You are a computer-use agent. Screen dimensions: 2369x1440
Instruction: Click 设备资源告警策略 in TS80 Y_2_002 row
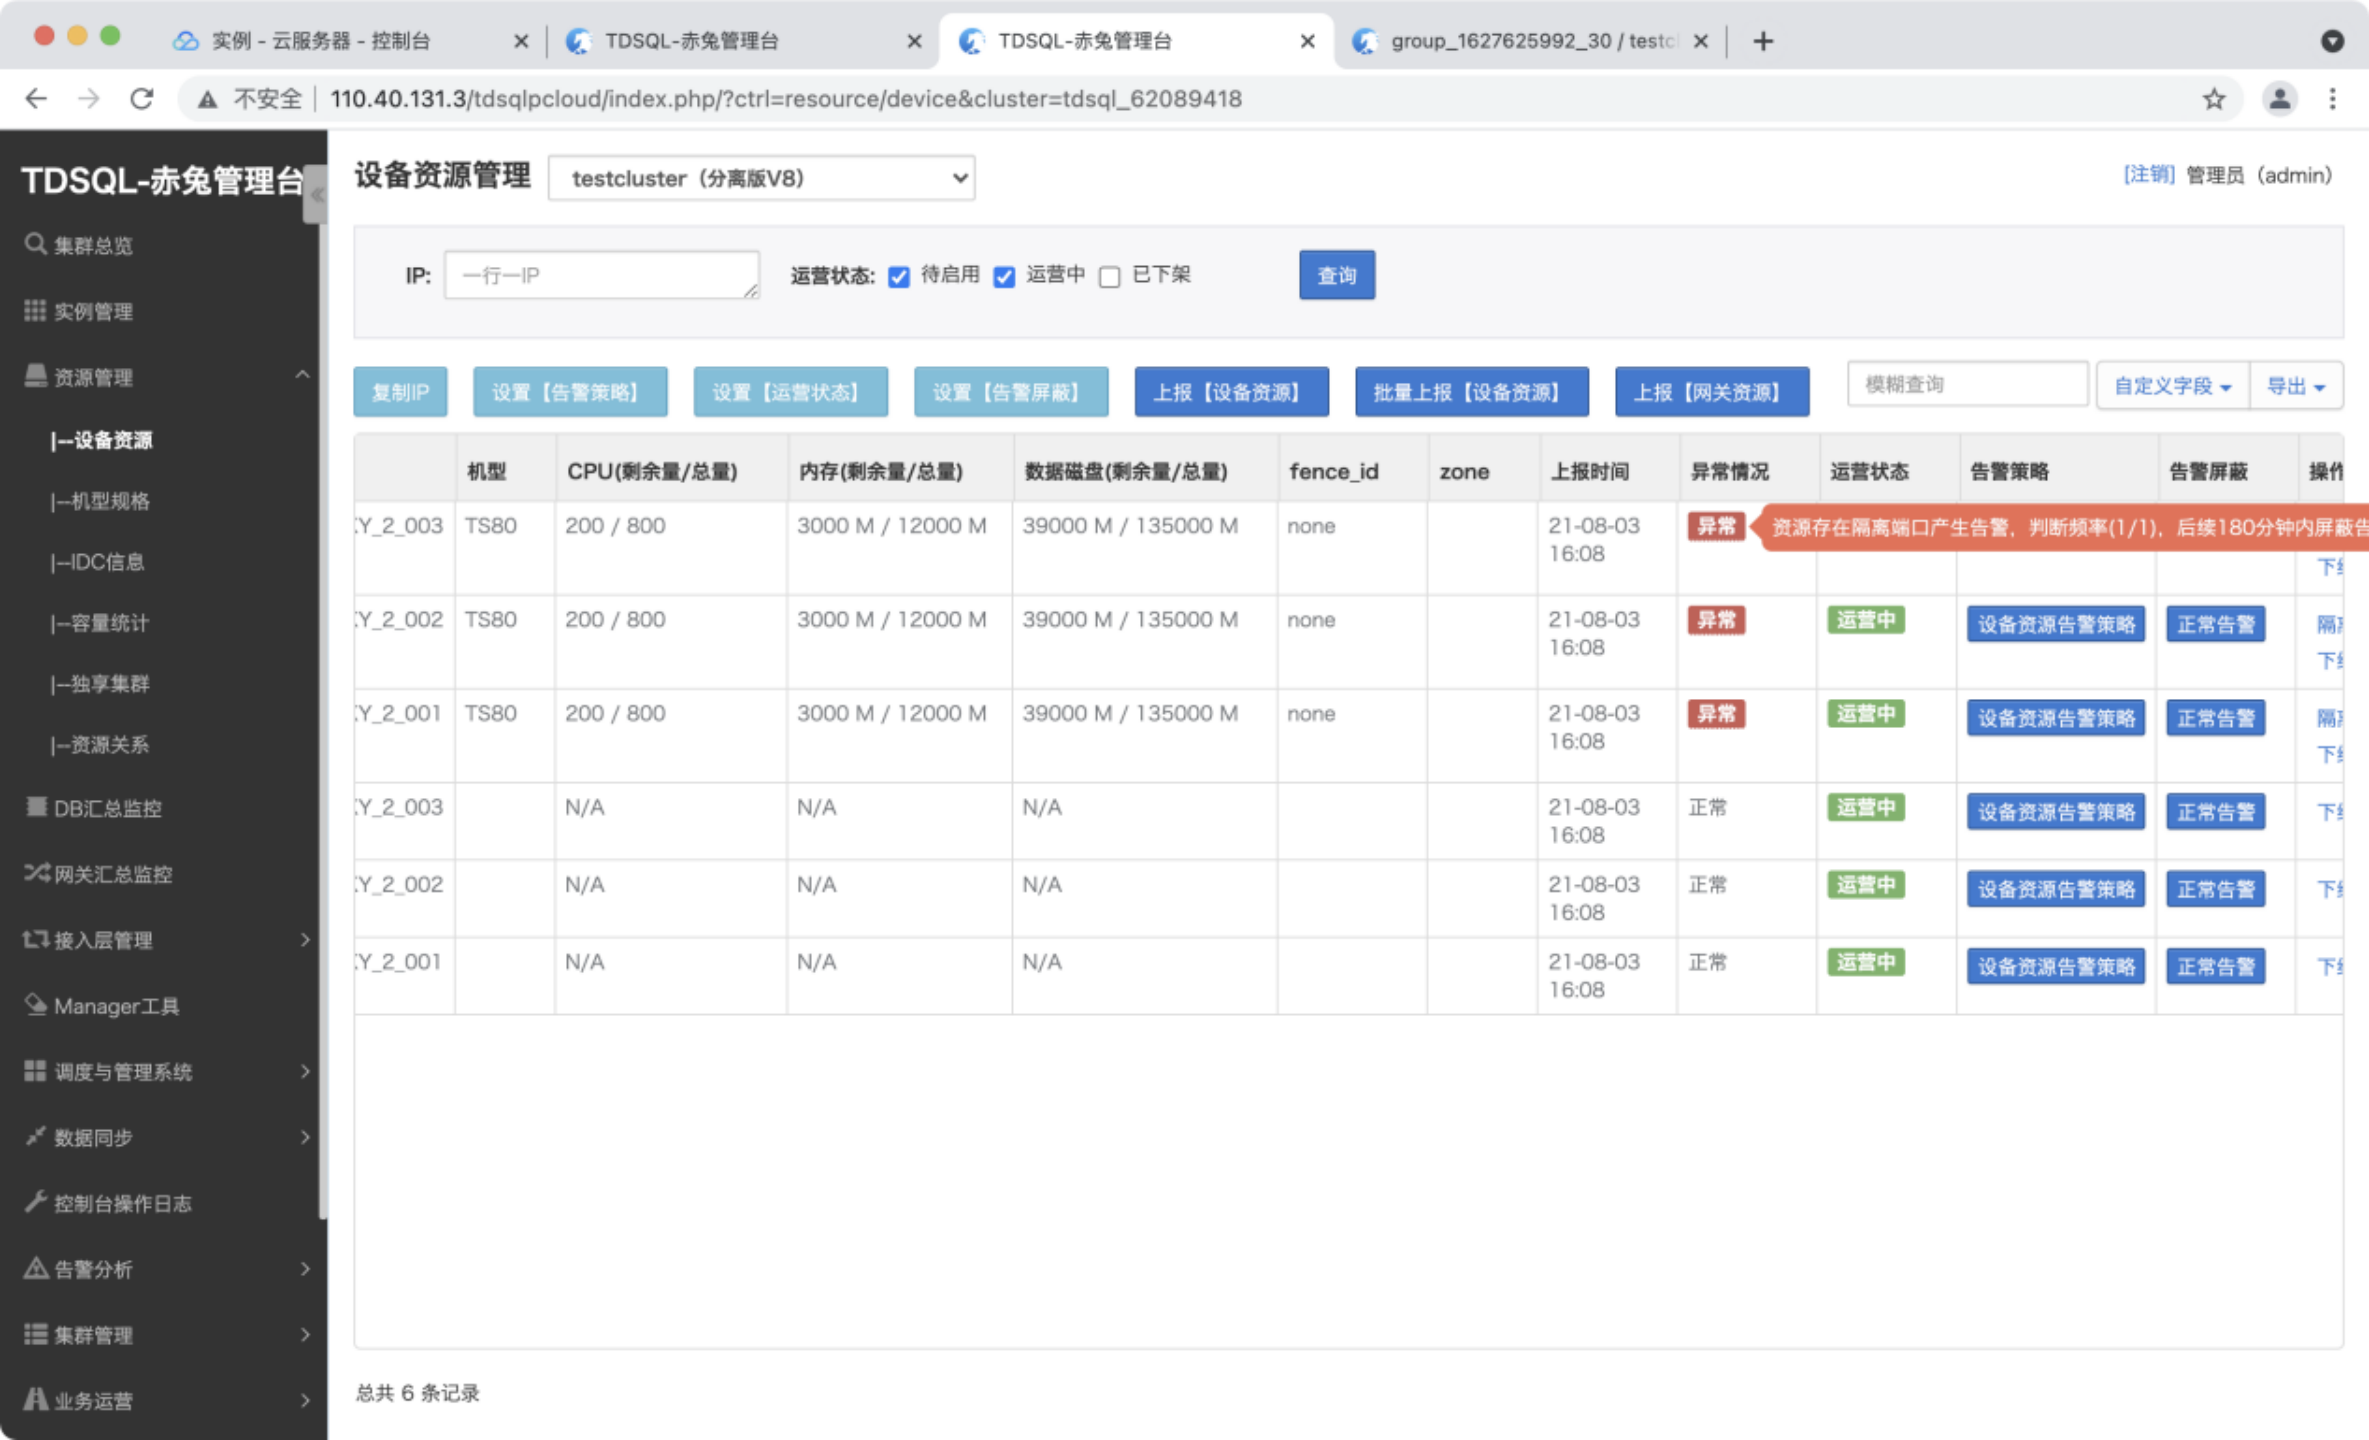(2055, 624)
